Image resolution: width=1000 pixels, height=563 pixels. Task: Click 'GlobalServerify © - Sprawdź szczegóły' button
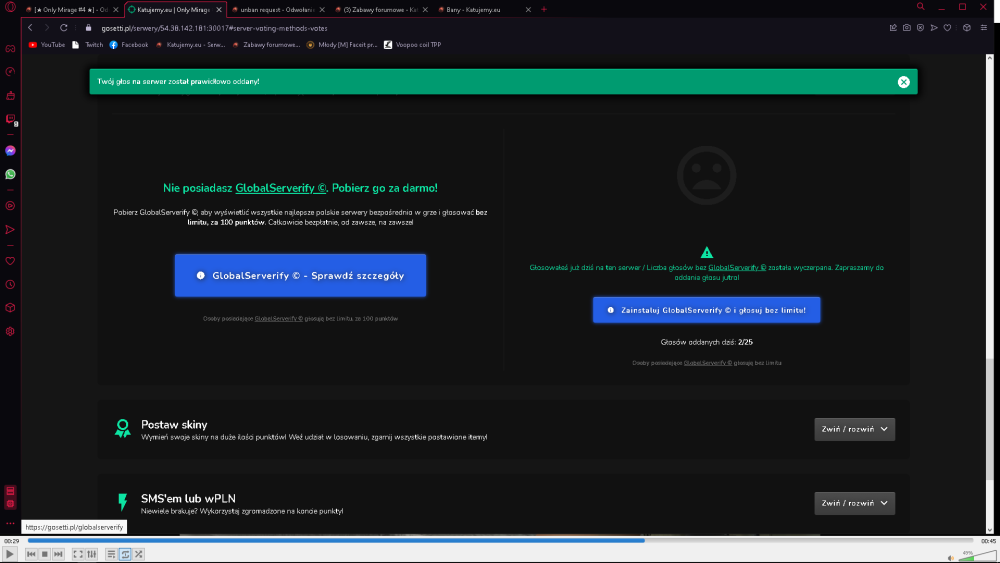pyautogui.click(x=300, y=275)
